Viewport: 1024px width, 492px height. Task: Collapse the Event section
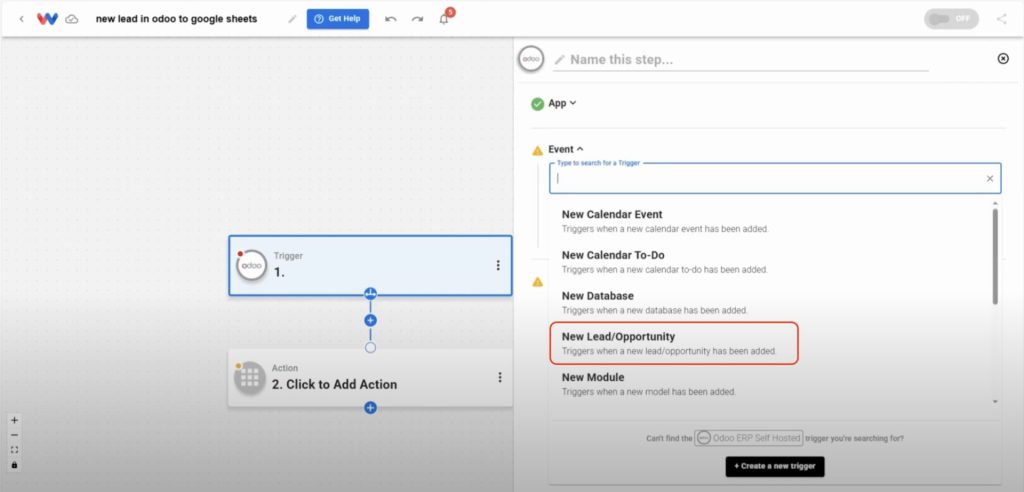point(566,150)
